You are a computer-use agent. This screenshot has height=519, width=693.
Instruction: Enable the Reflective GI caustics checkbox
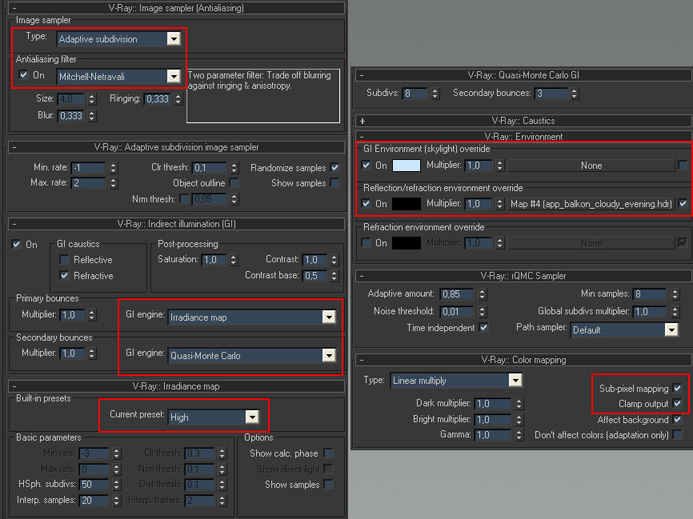[64, 260]
